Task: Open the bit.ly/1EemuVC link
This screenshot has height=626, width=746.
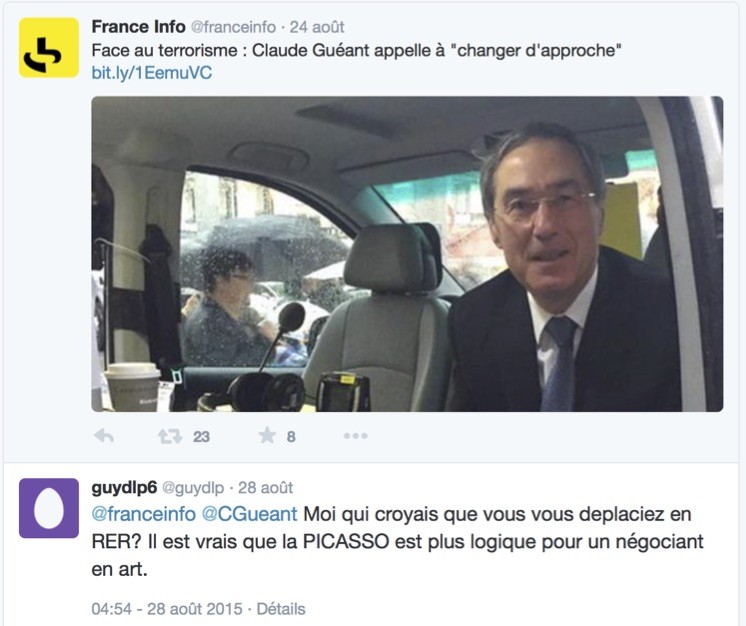Action: (152, 73)
